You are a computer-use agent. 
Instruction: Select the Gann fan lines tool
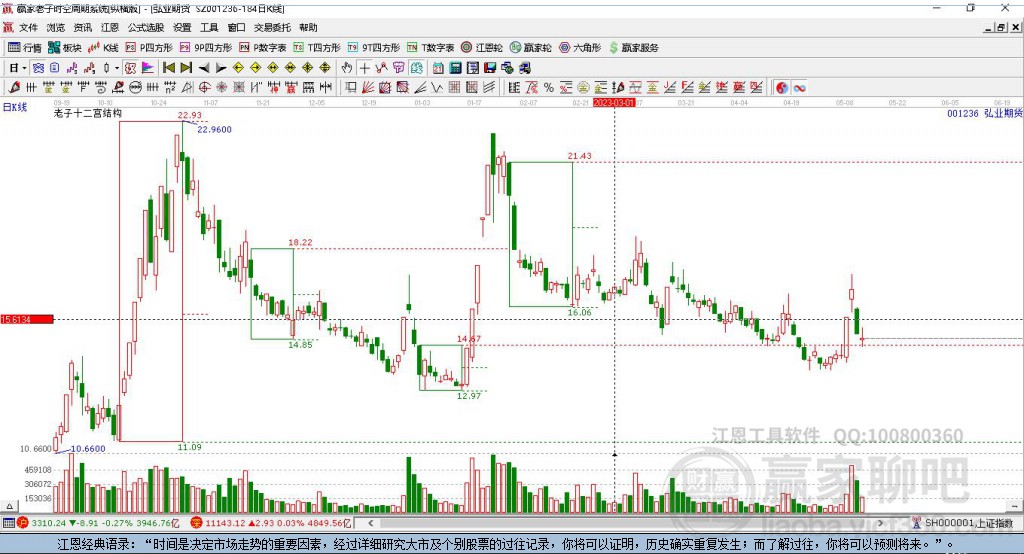(368, 87)
